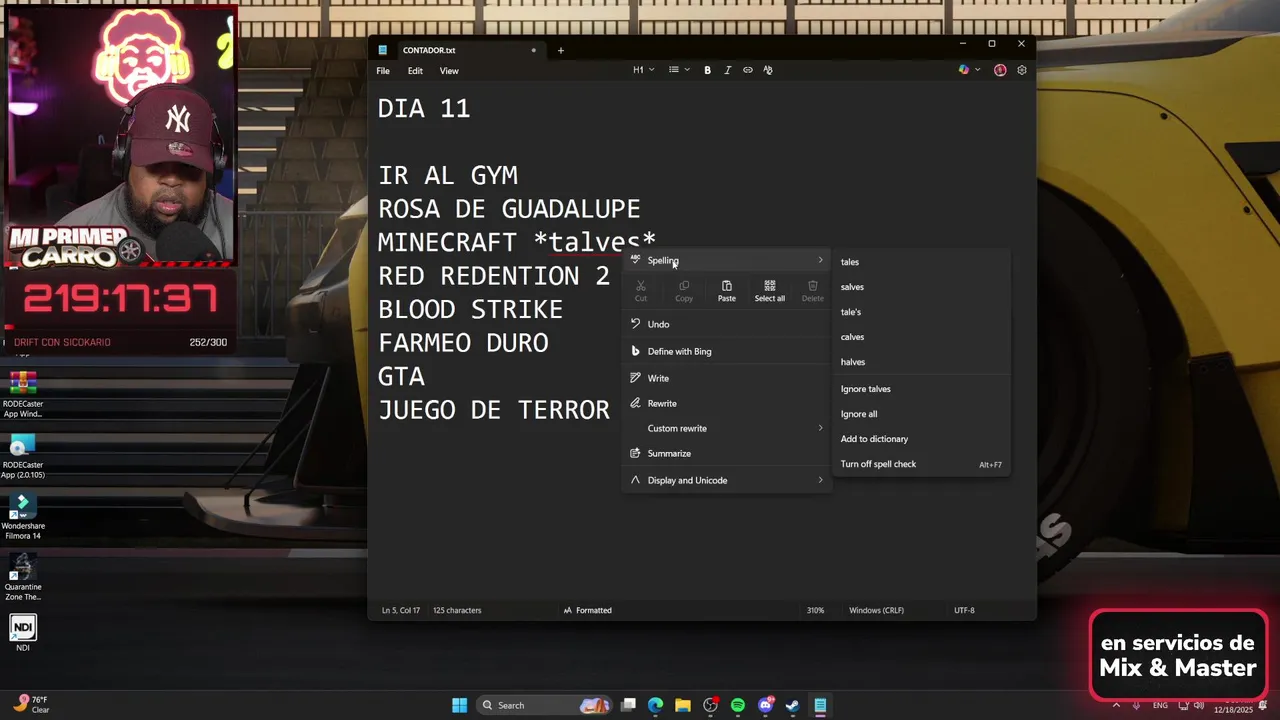Image resolution: width=1280 pixels, height=720 pixels.
Task: Open Notepad settings gear
Action: pyautogui.click(x=1022, y=70)
